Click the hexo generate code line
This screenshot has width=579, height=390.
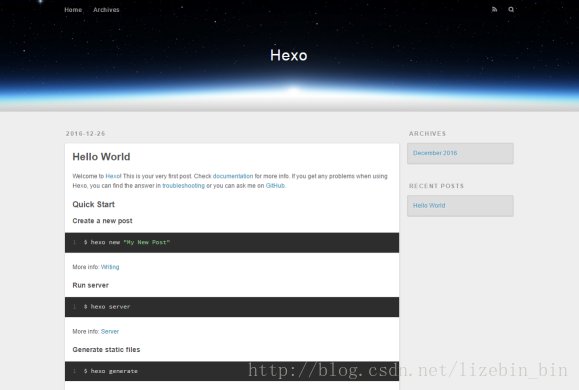click(x=110, y=371)
